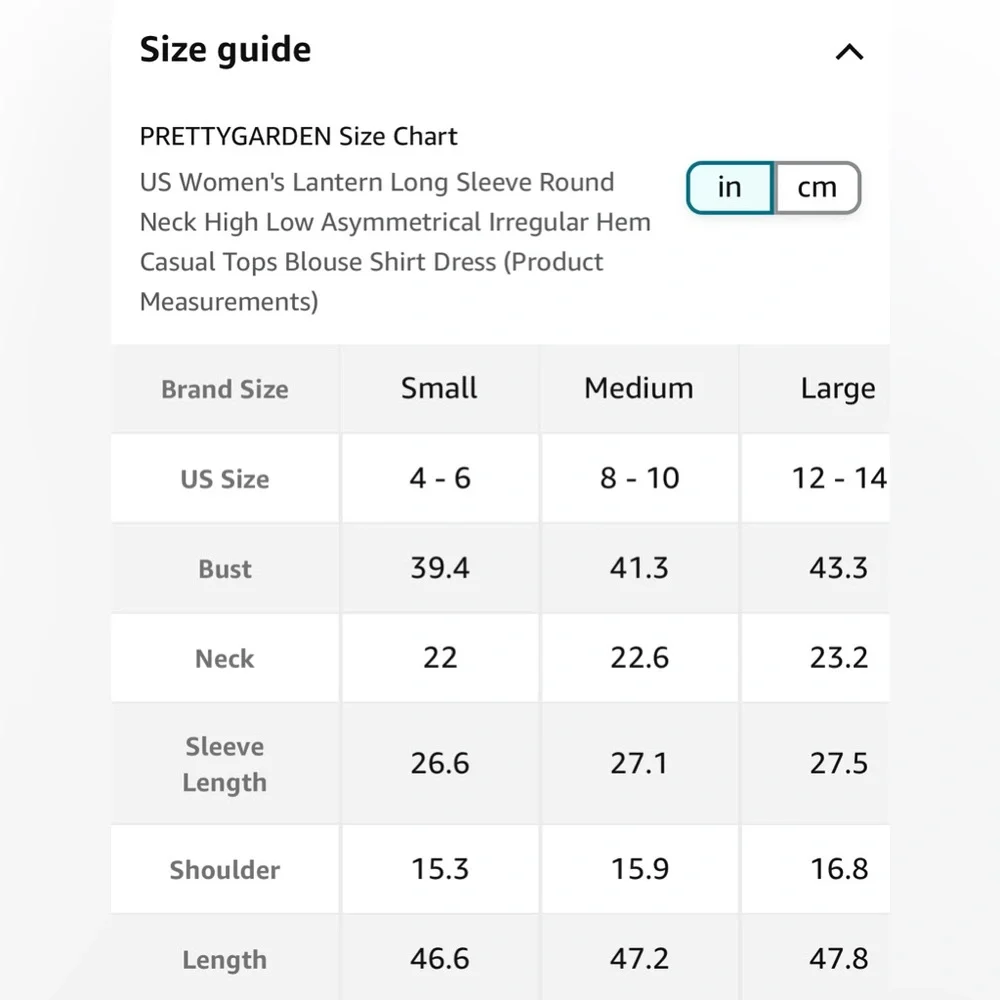Click the Brand Size row label
1000x1000 pixels.
point(225,389)
